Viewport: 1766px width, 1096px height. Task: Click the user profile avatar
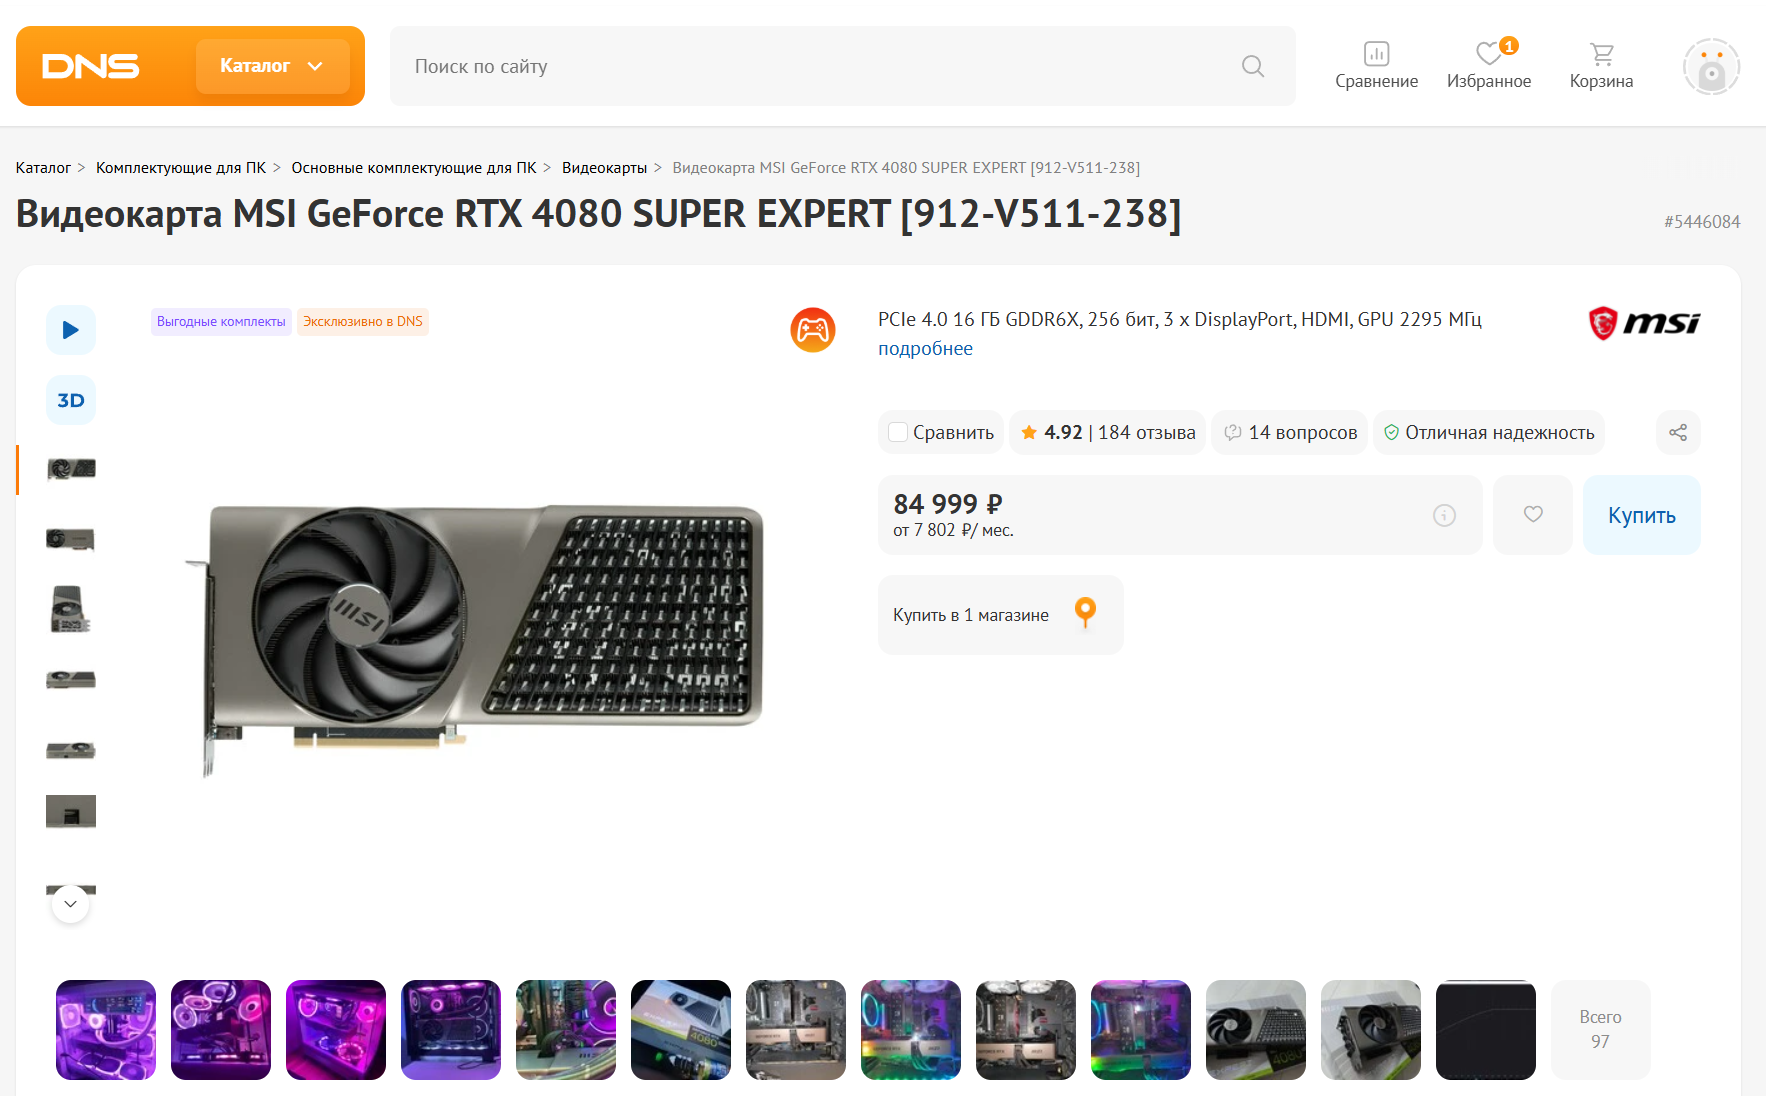click(1711, 67)
